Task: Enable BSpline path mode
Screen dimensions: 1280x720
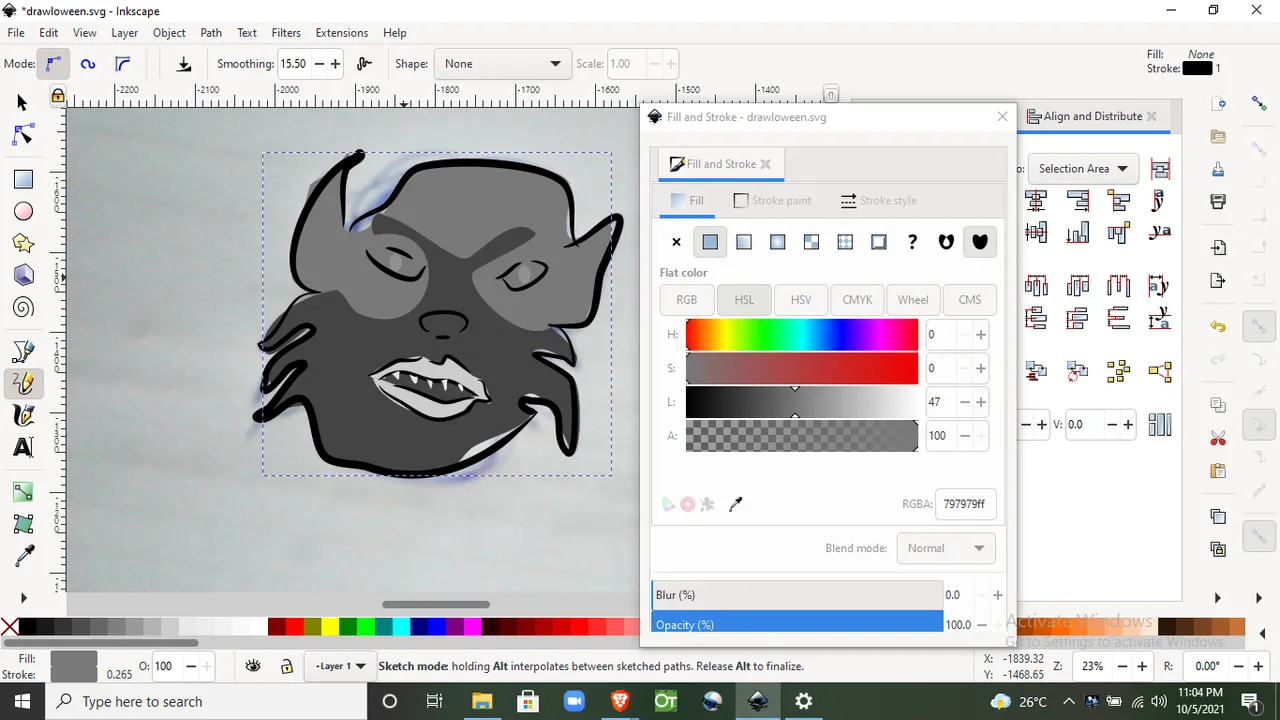Action: pyautogui.click(x=122, y=64)
